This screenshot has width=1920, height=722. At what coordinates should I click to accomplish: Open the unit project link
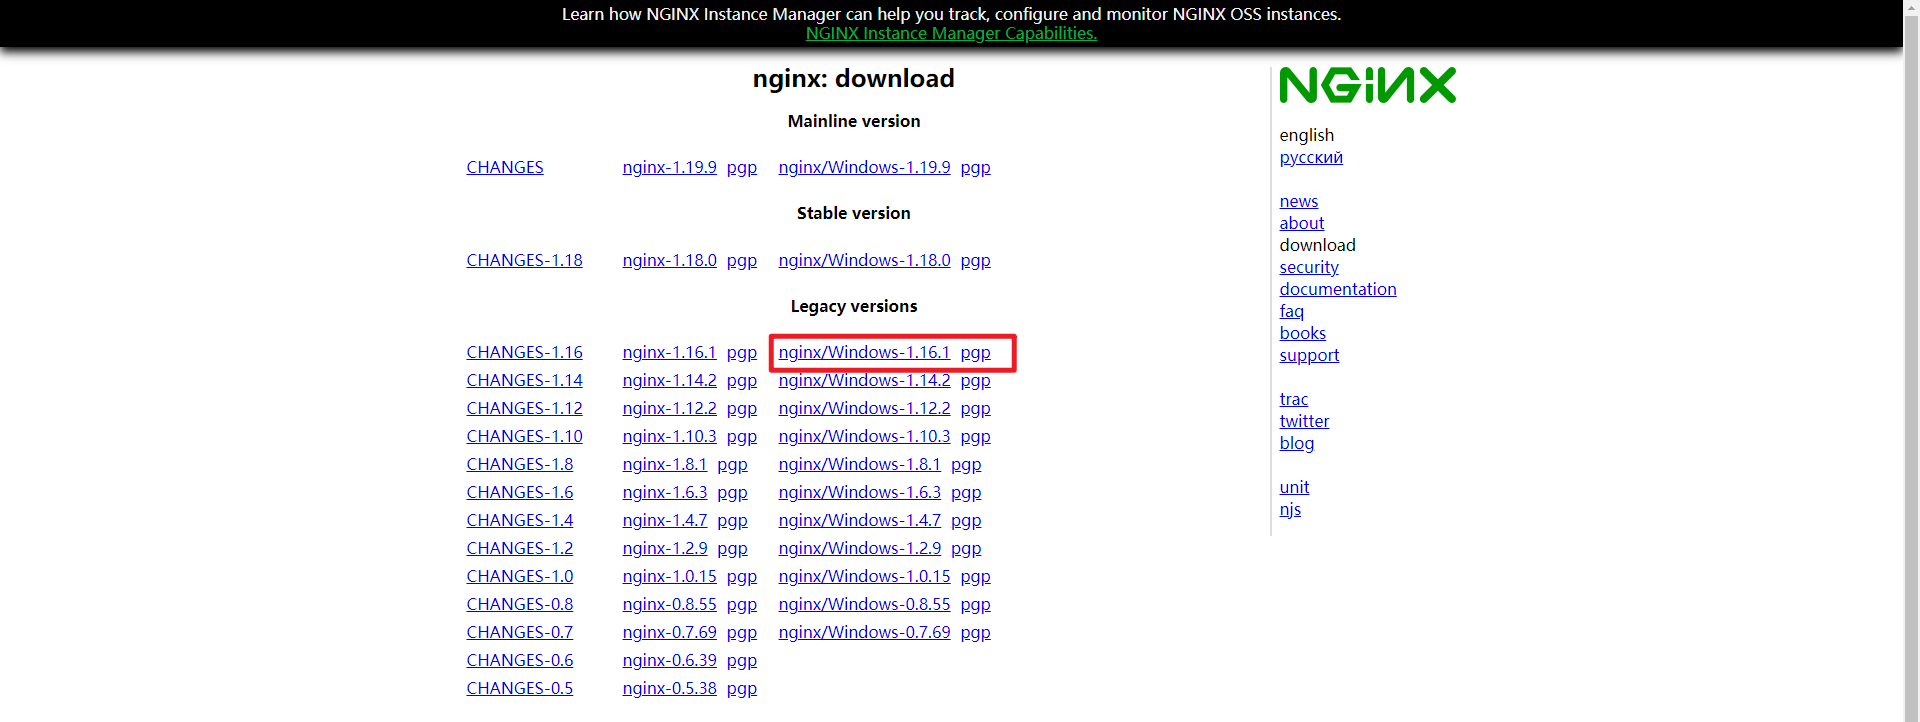(1294, 487)
